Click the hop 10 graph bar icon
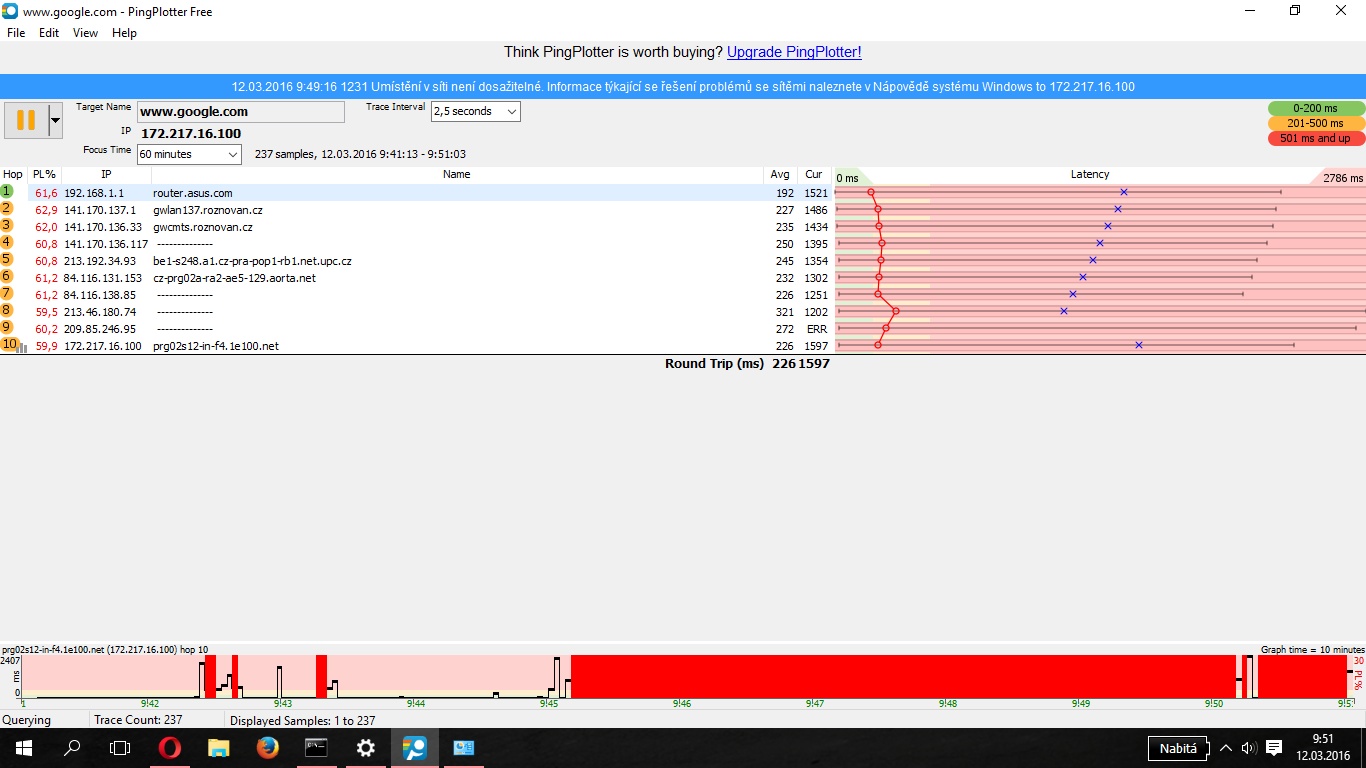1366x768 pixels. click(x=22, y=346)
